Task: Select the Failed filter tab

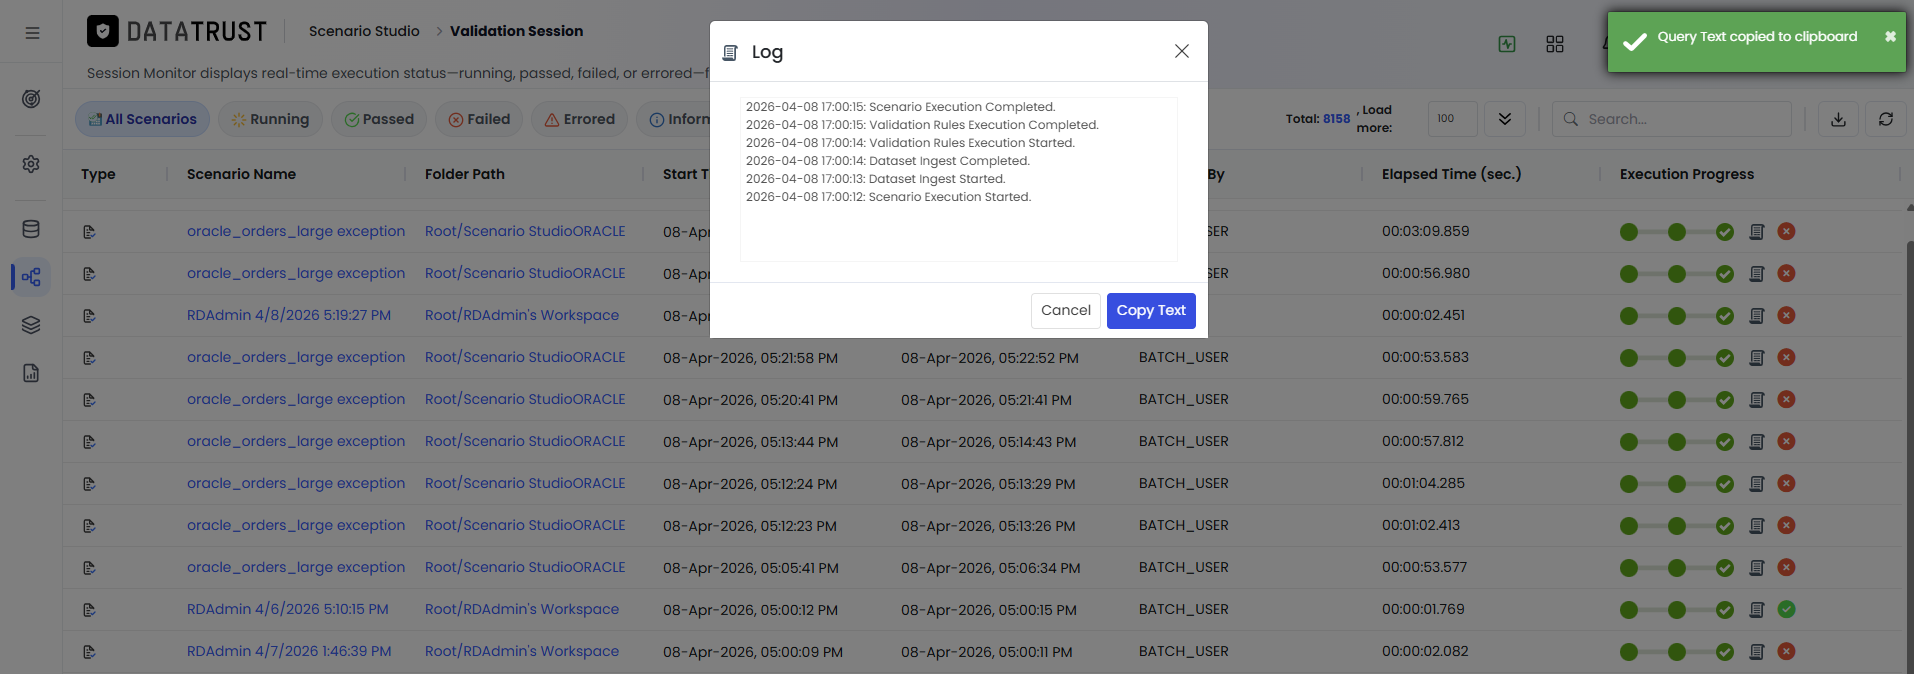Action: (x=480, y=119)
